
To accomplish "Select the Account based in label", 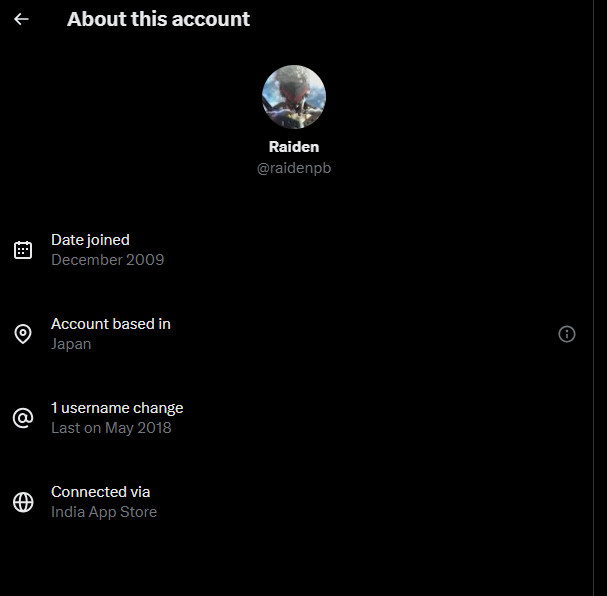I will coord(111,324).
